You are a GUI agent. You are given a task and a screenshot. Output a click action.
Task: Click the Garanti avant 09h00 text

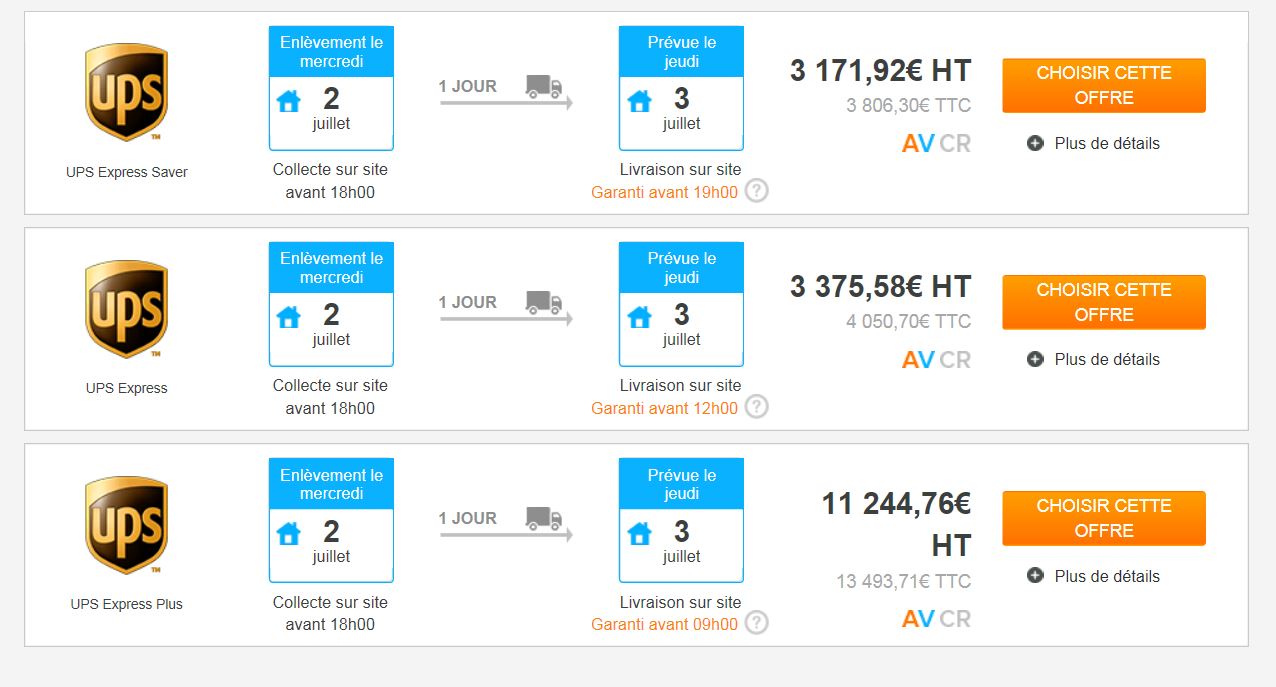[x=664, y=625]
